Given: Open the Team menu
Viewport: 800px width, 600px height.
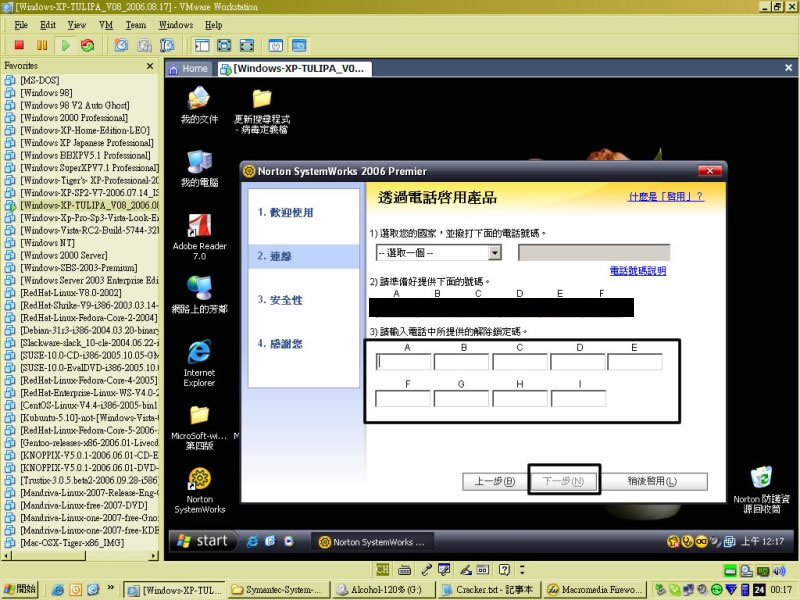Looking at the screenshot, I should pos(136,24).
